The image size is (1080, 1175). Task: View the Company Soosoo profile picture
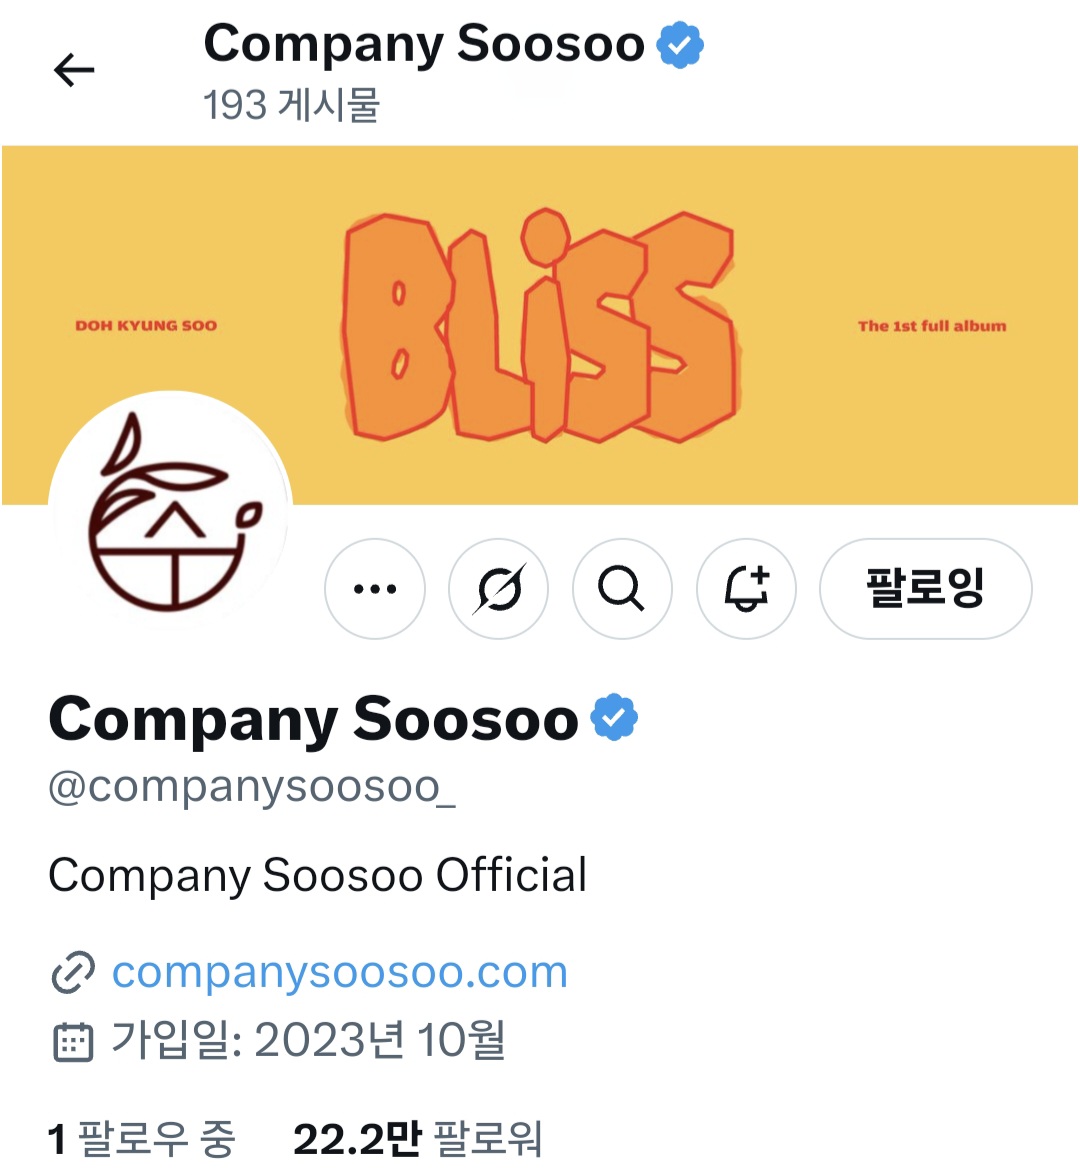171,513
